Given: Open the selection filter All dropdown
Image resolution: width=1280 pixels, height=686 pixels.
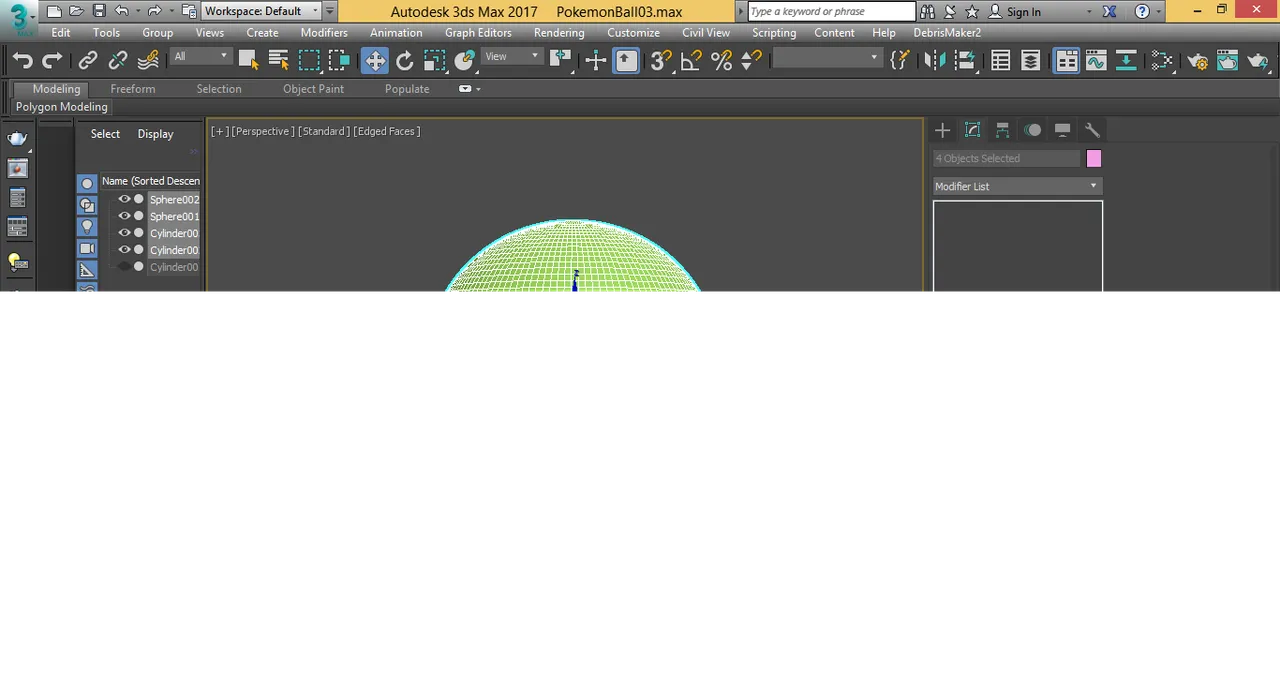Looking at the screenshot, I should (x=200, y=57).
